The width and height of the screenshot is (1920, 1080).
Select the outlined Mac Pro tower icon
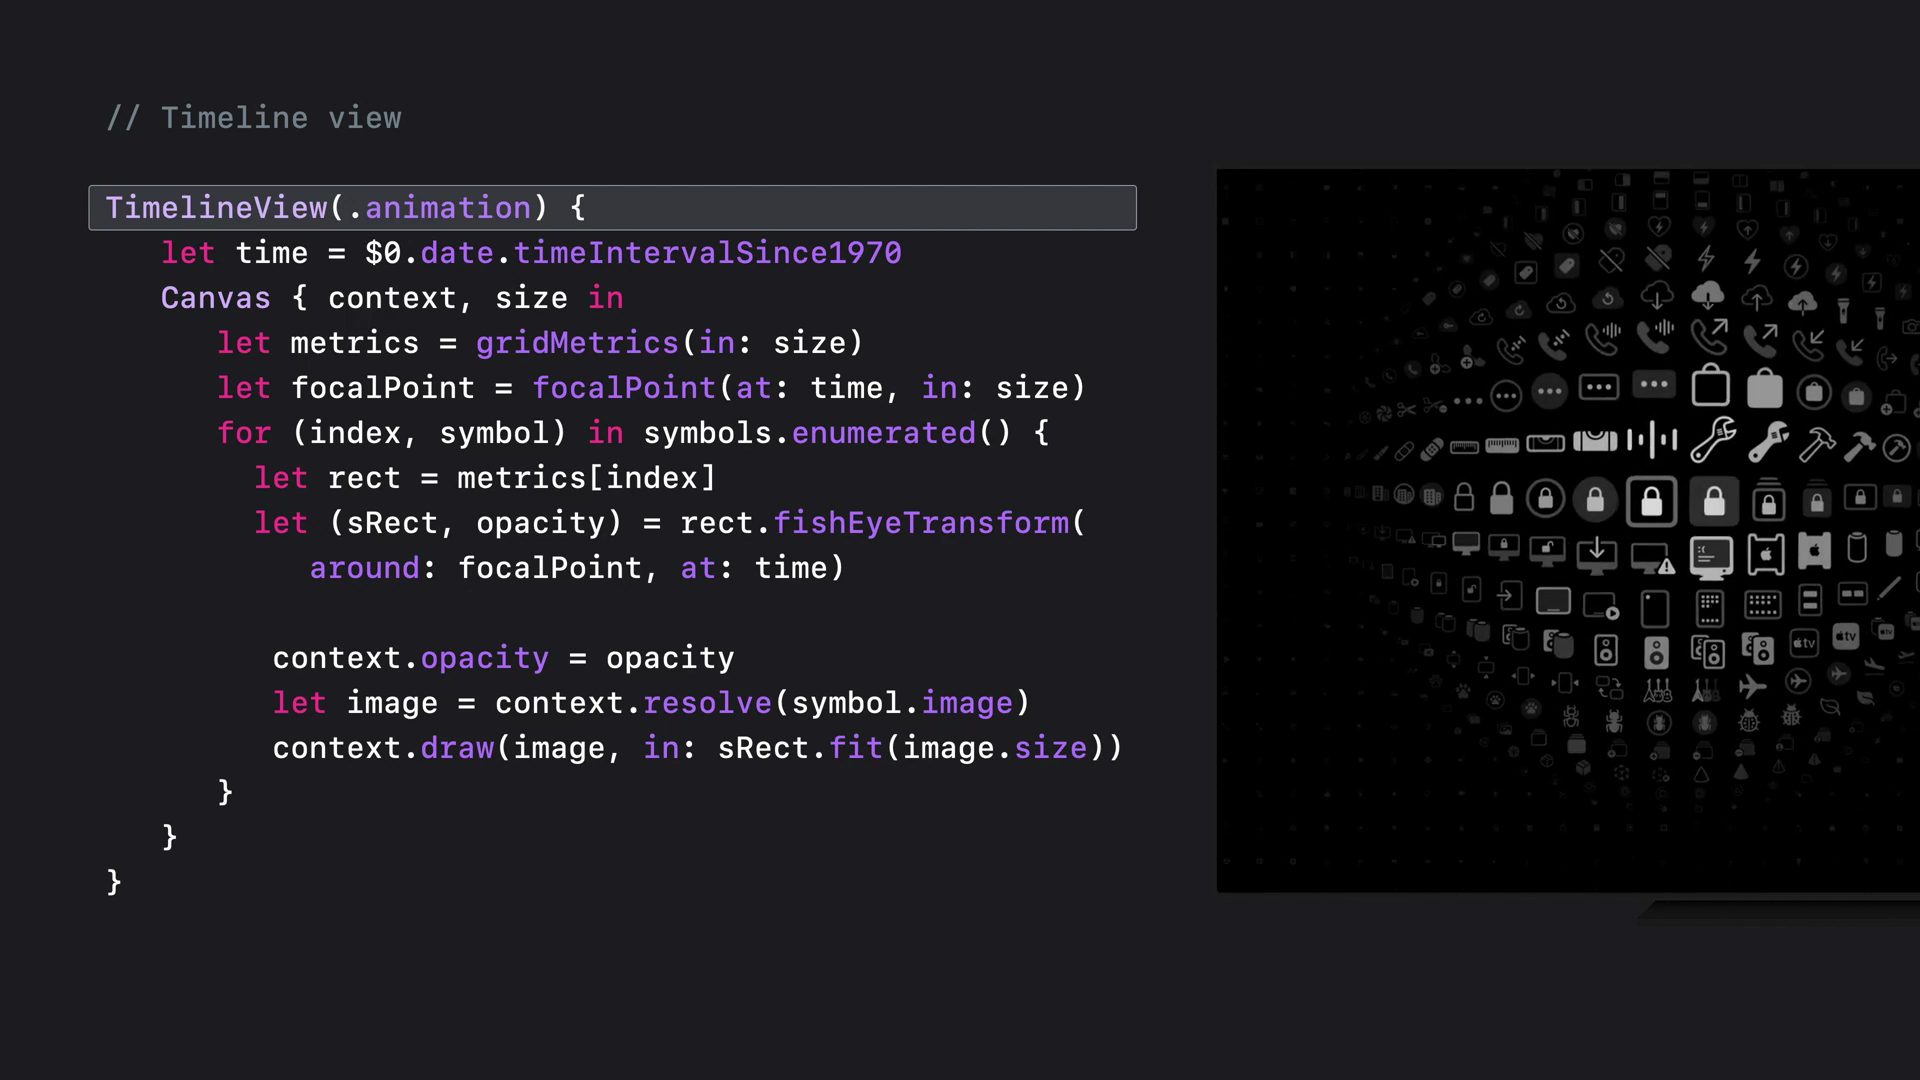[1766, 554]
